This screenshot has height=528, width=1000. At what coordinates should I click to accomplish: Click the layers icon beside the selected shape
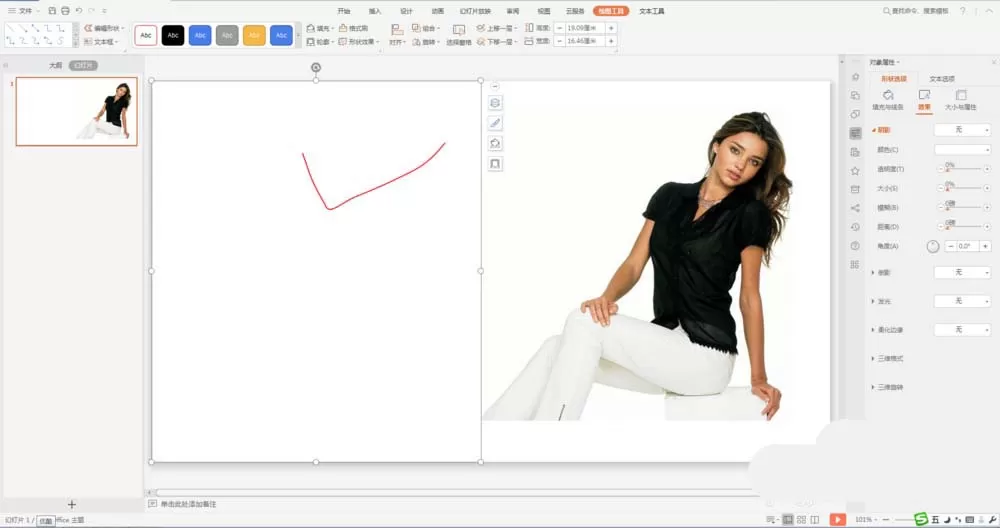pyautogui.click(x=495, y=103)
